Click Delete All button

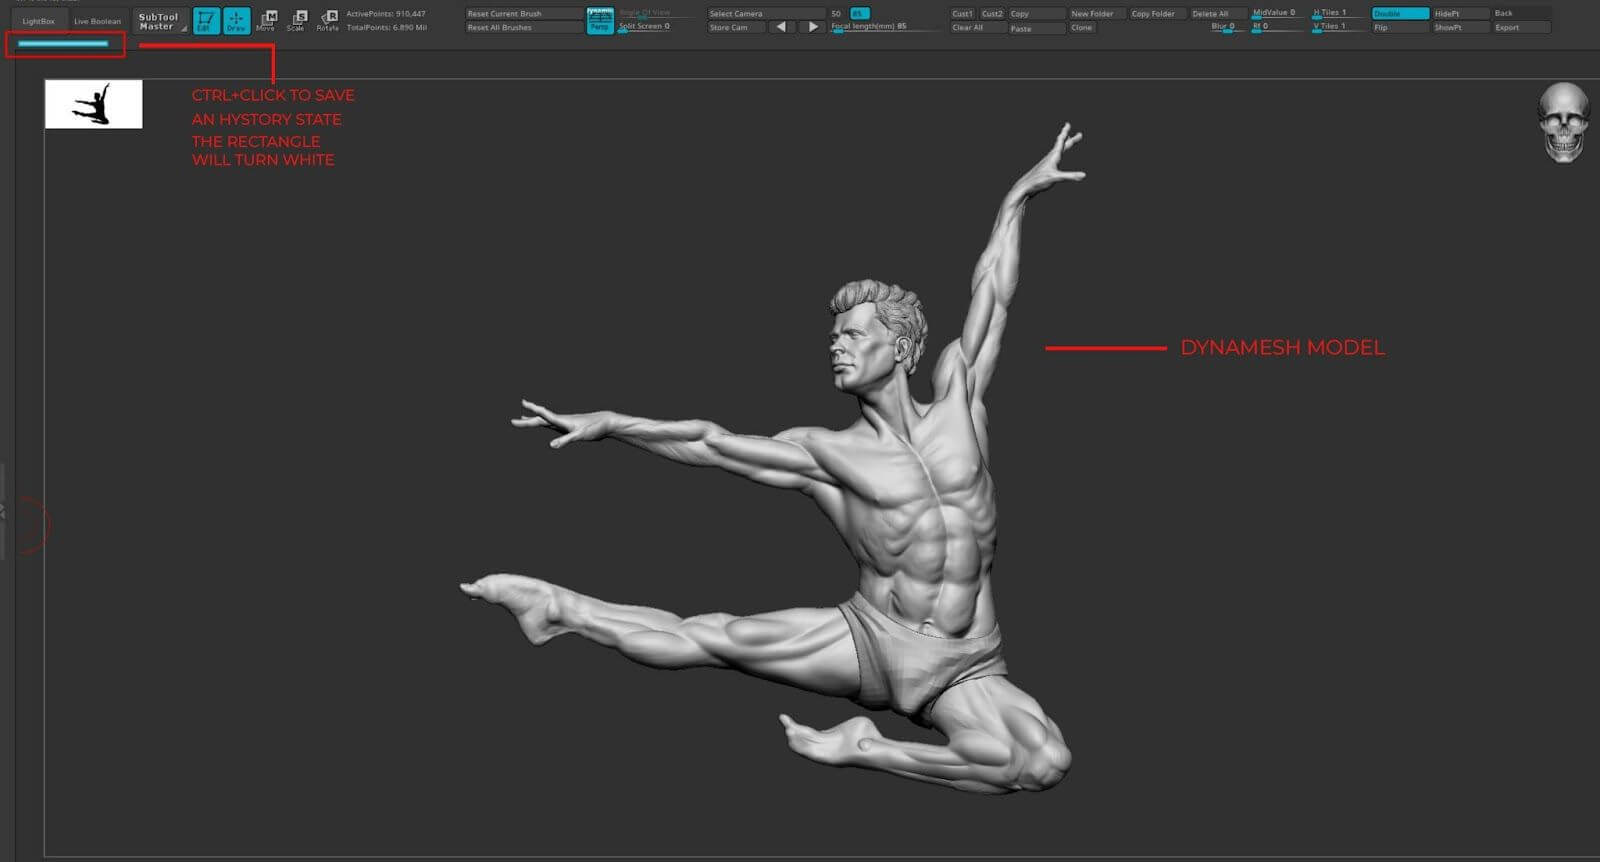pyautogui.click(x=1217, y=14)
